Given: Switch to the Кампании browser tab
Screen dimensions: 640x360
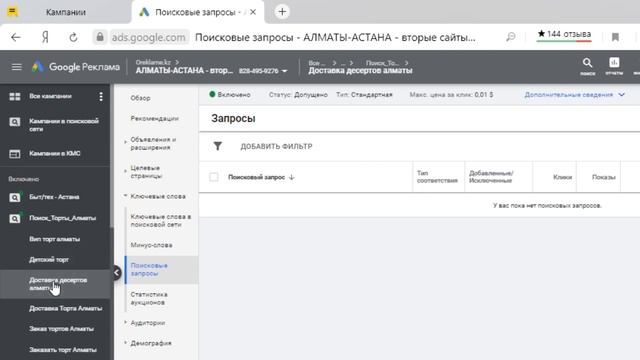Looking at the screenshot, I should click(x=65, y=12).
